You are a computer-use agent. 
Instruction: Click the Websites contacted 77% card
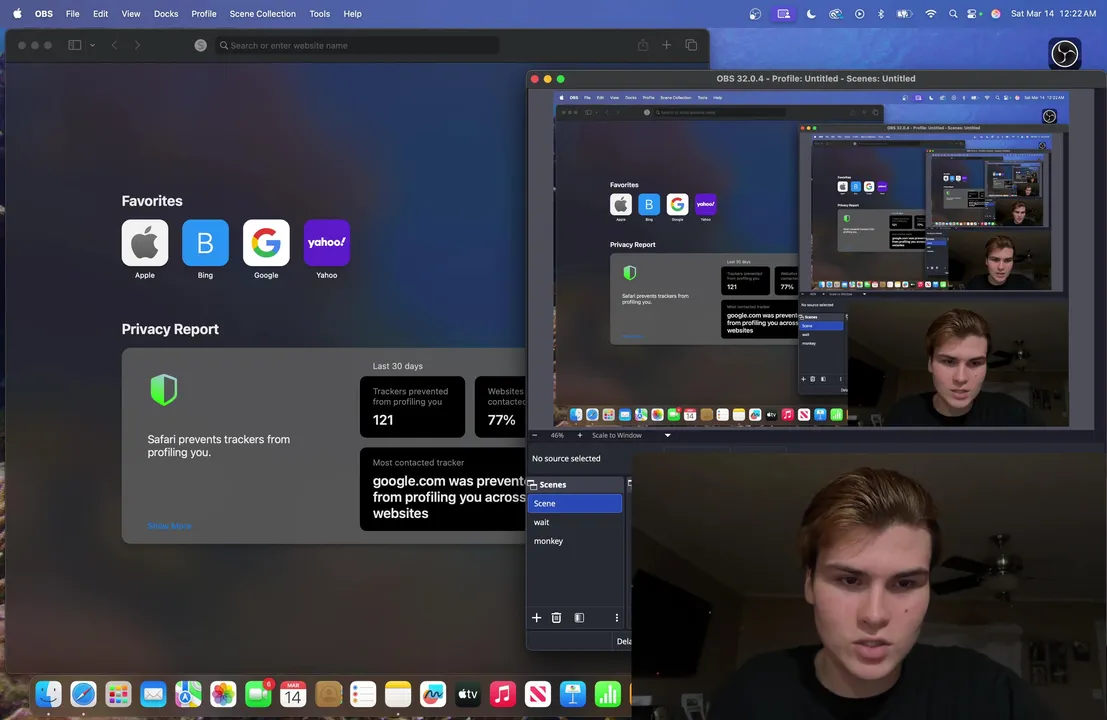click(501, 407)
